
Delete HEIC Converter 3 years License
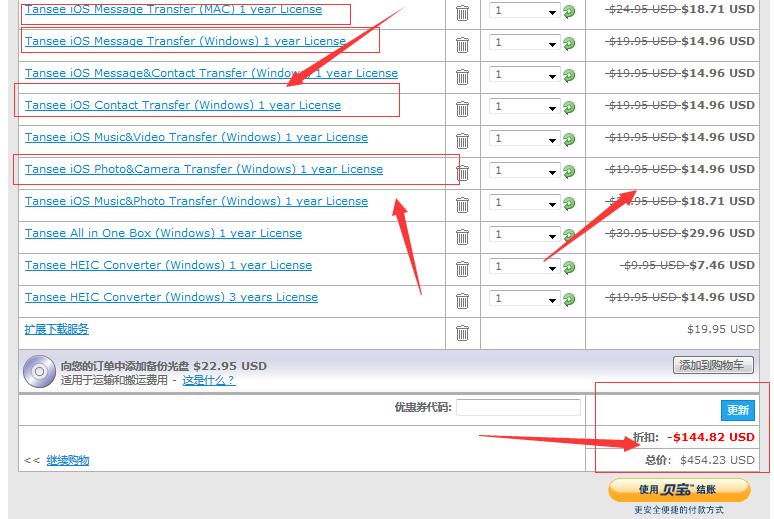[463, 301]
